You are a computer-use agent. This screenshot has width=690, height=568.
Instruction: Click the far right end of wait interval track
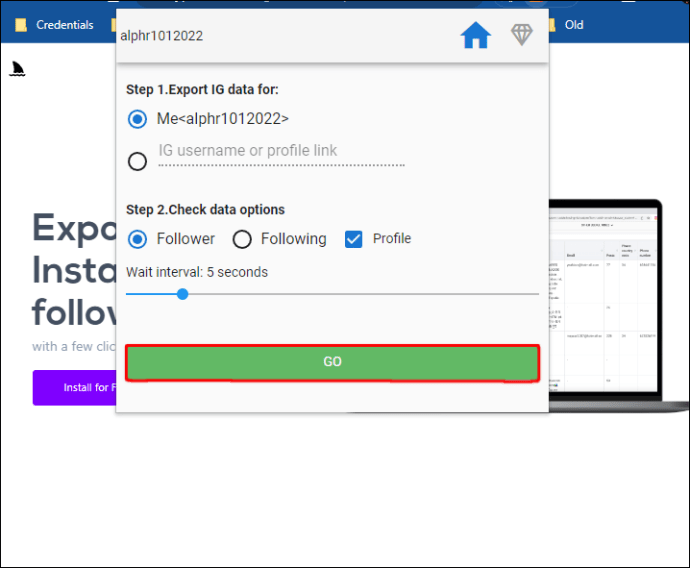536,294
